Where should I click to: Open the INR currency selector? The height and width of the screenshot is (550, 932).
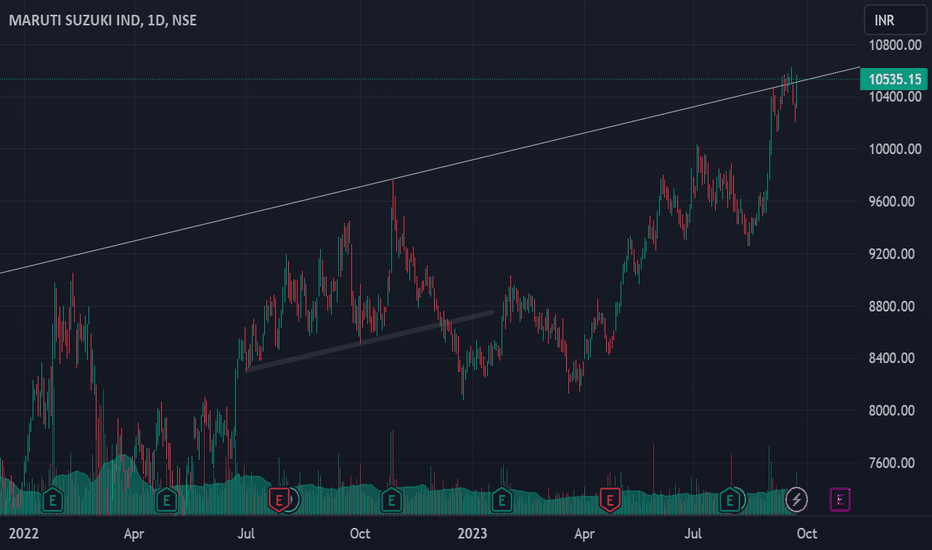895,20
